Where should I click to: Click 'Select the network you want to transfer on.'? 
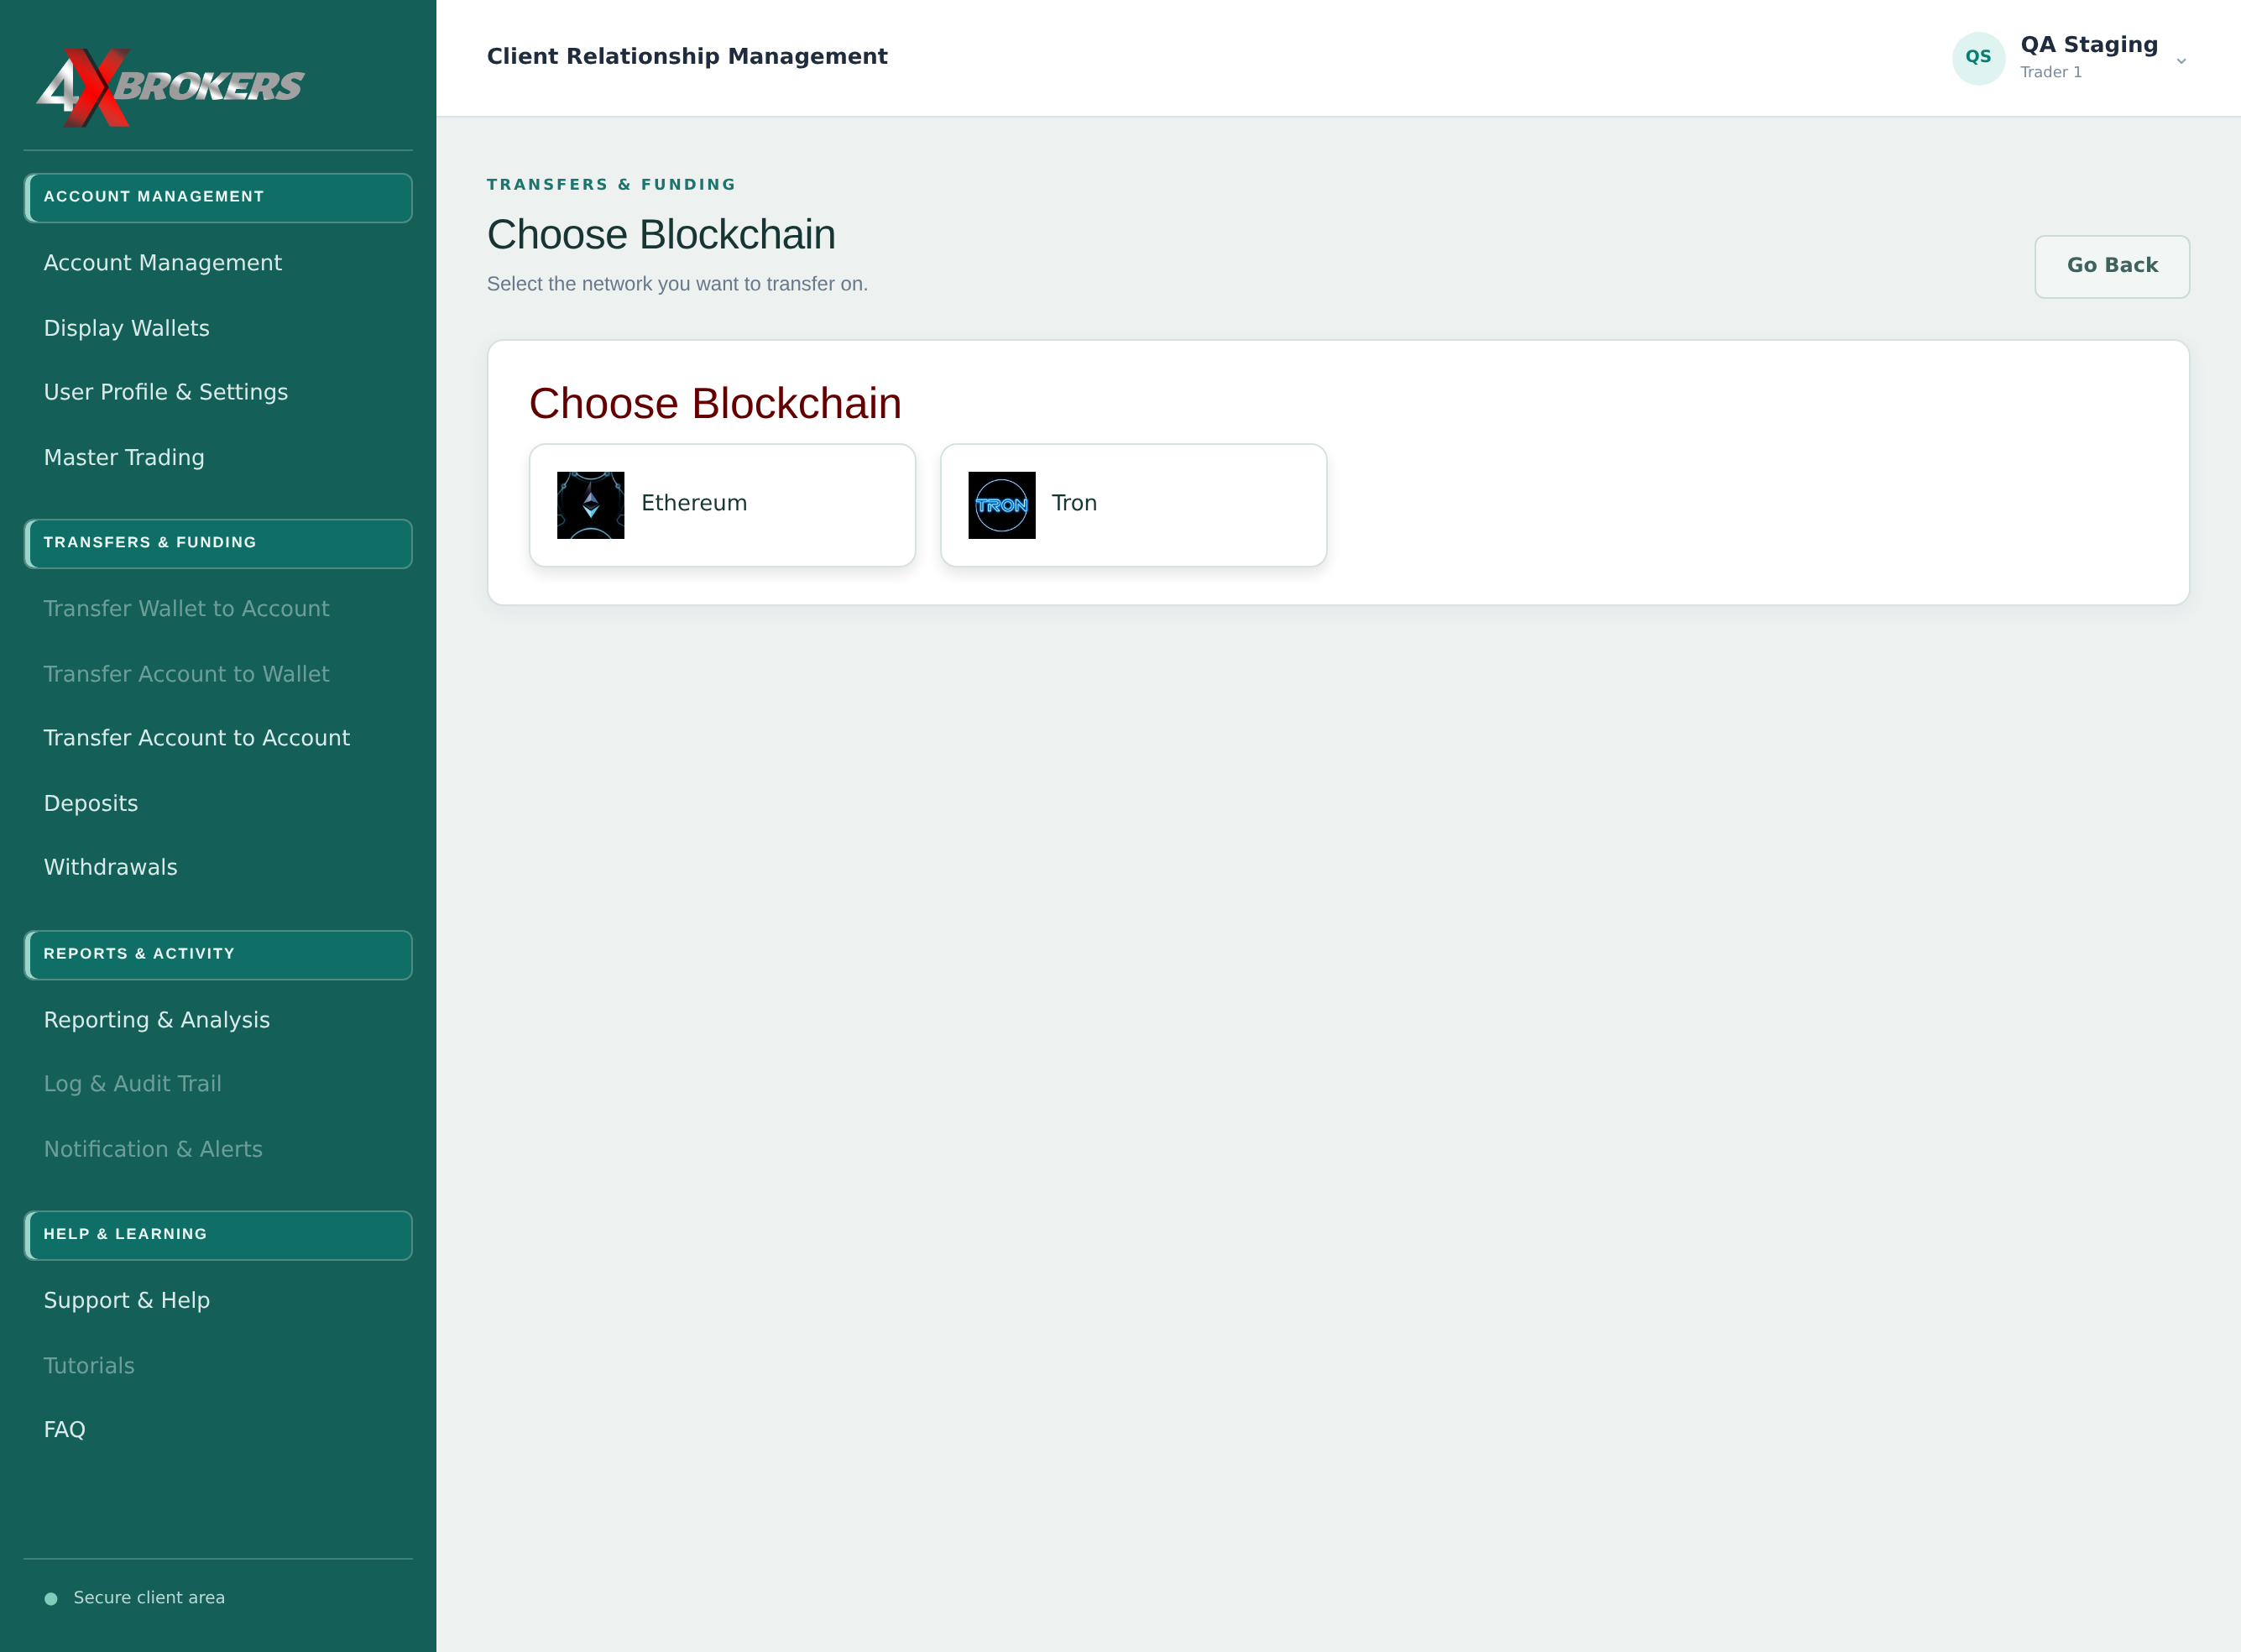pyautogui.click(x=677, y=284)
